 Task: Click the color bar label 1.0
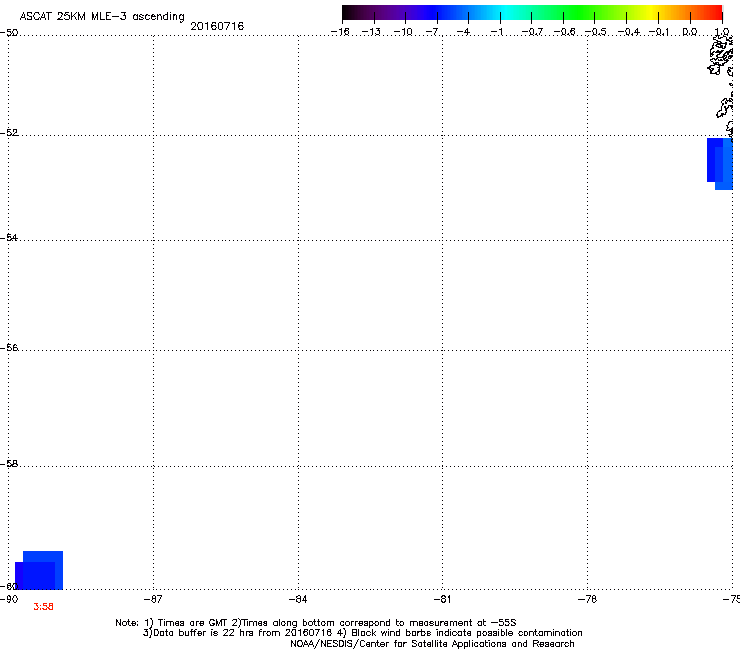[x=722, y=32]
